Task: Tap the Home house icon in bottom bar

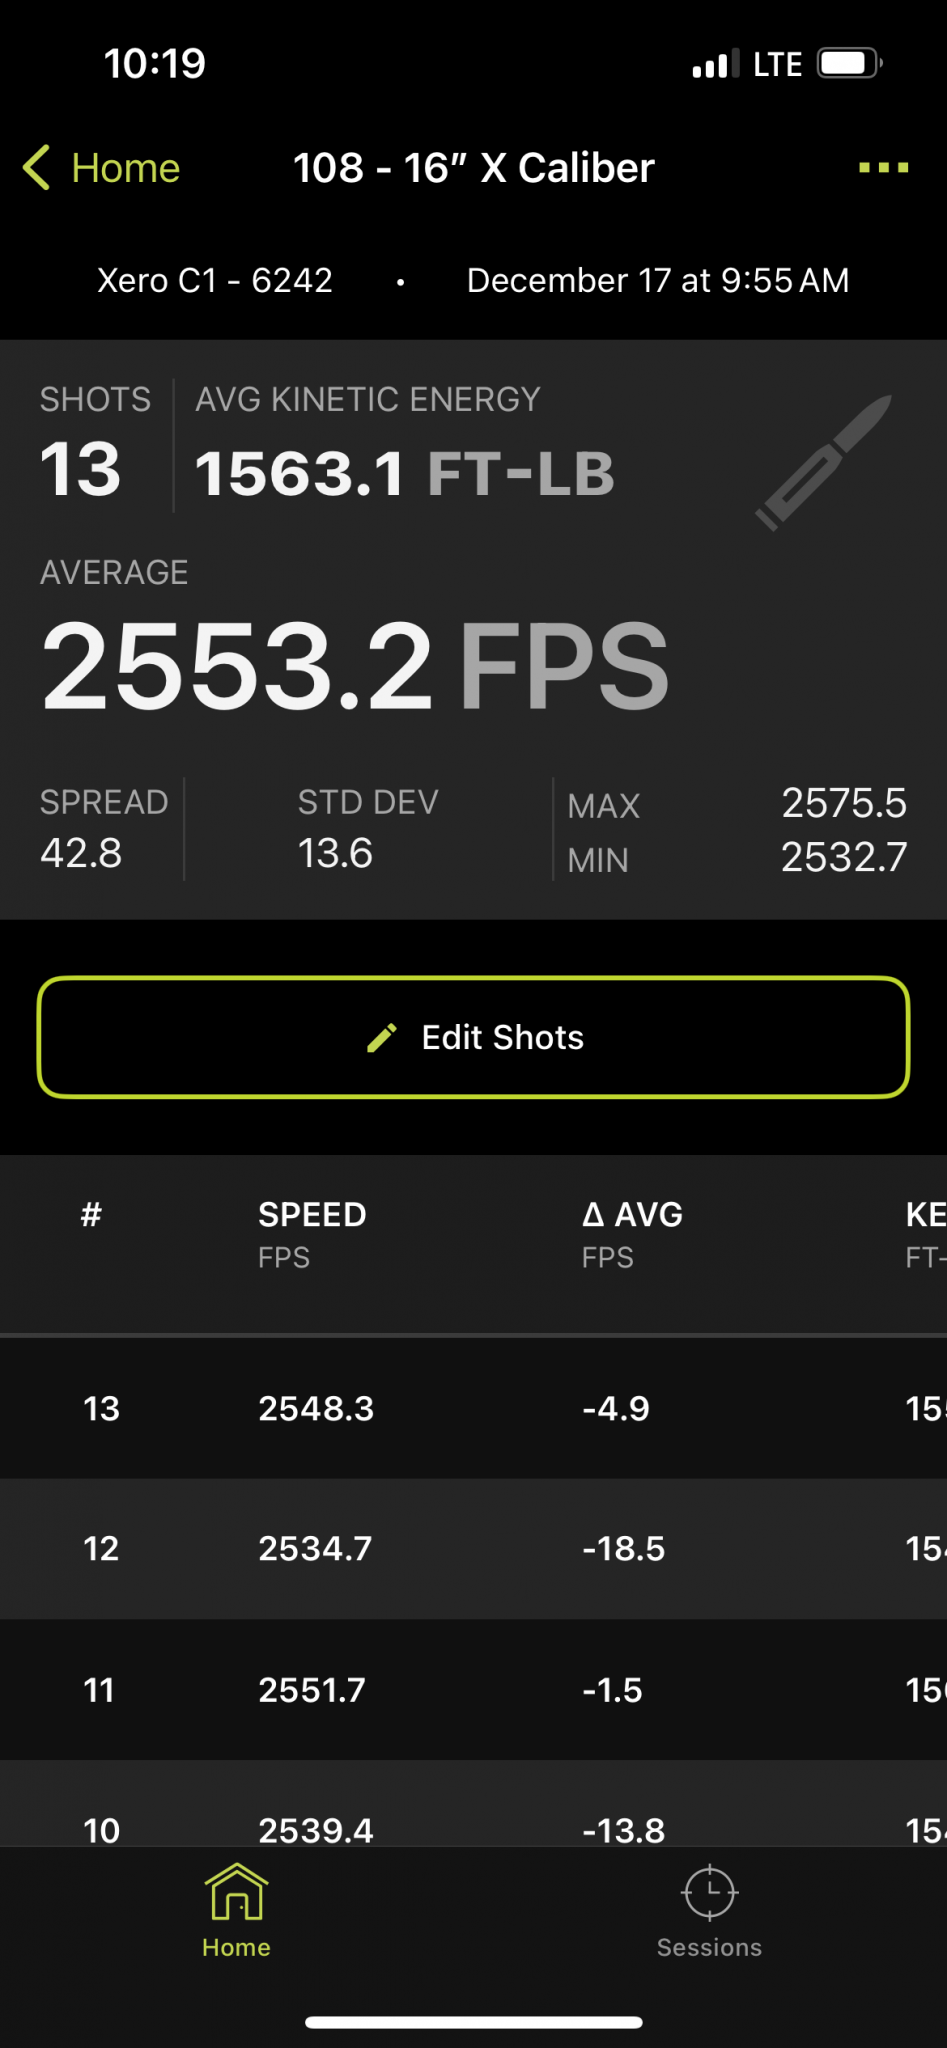Action: point(236,1892)
